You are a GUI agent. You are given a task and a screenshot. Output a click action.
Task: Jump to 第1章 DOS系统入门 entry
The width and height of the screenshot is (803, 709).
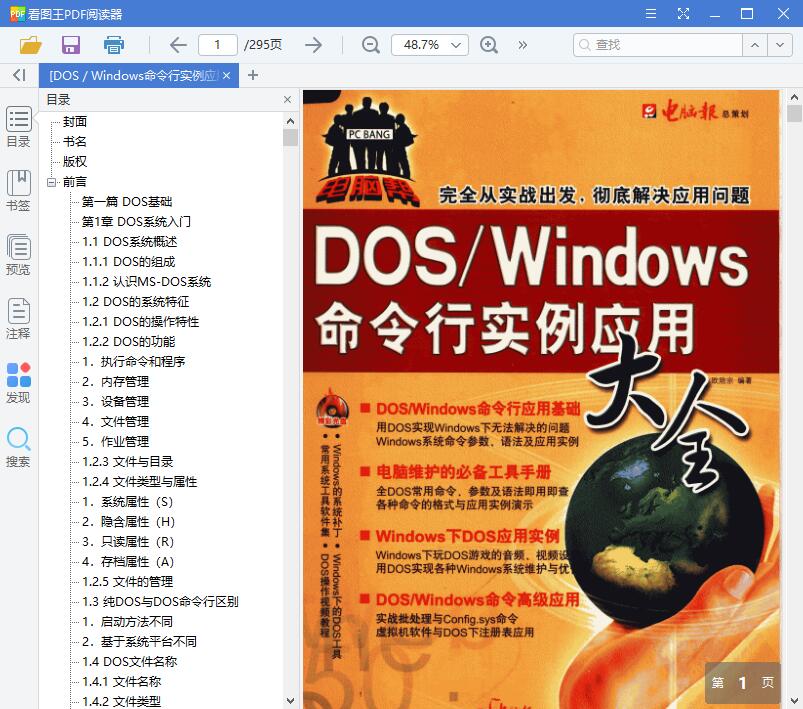tap(136, 222)
